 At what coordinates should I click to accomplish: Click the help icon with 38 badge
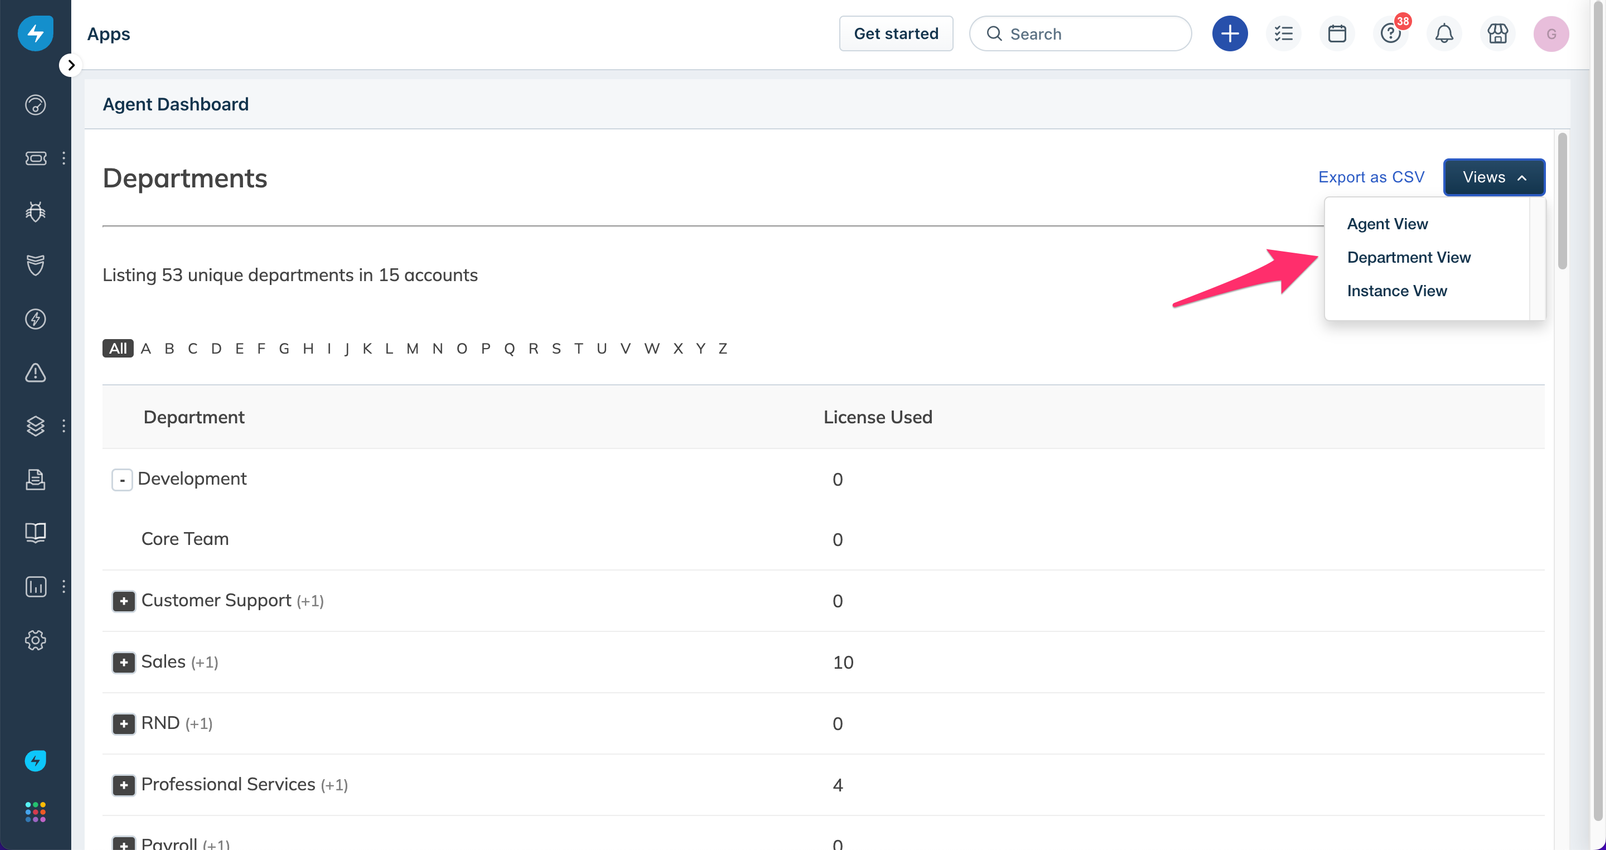coord(1390,34)
